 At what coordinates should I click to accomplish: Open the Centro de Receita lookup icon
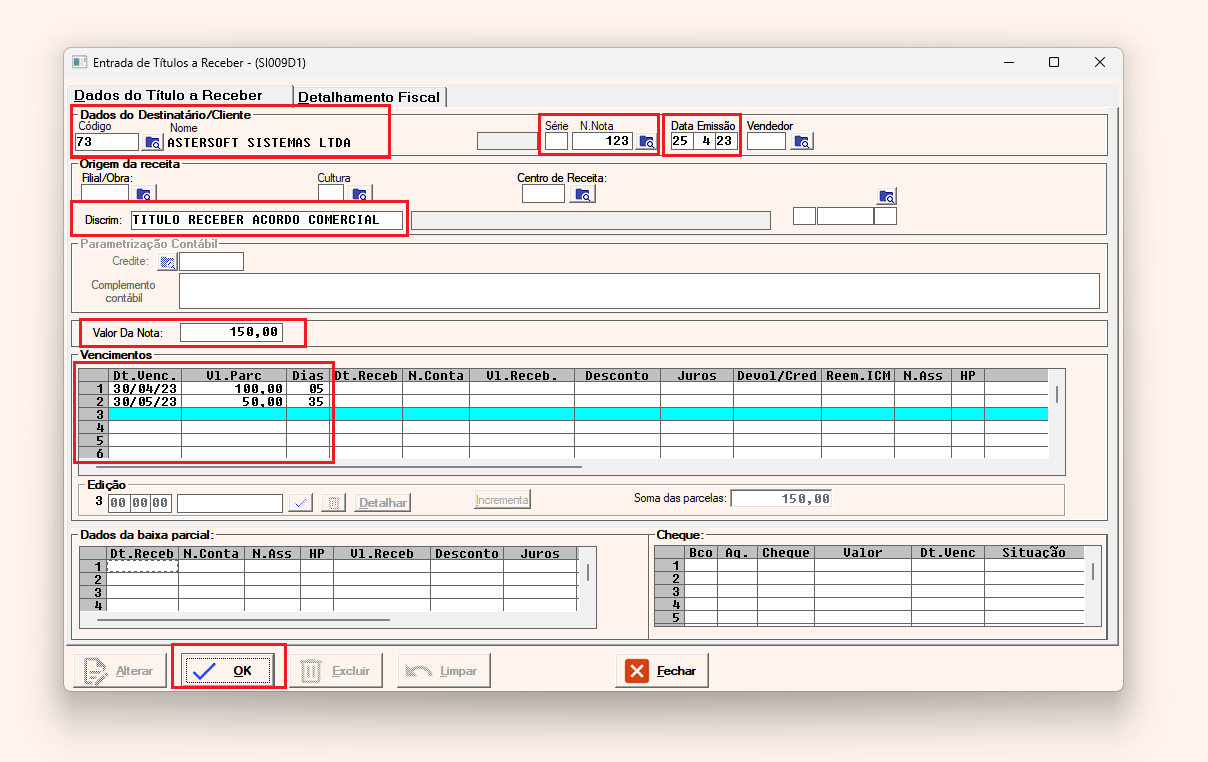[x=582, y=194]
